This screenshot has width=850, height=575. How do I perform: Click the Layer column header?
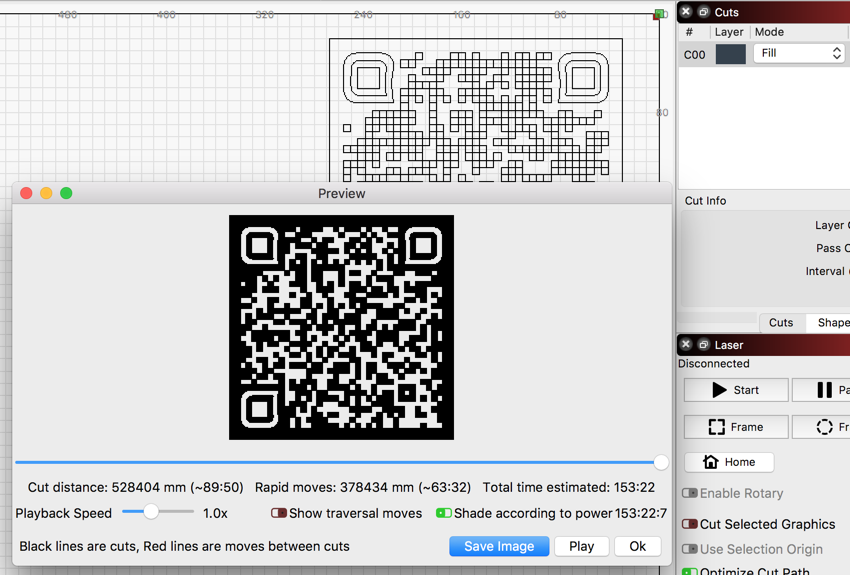pos(729,32)
